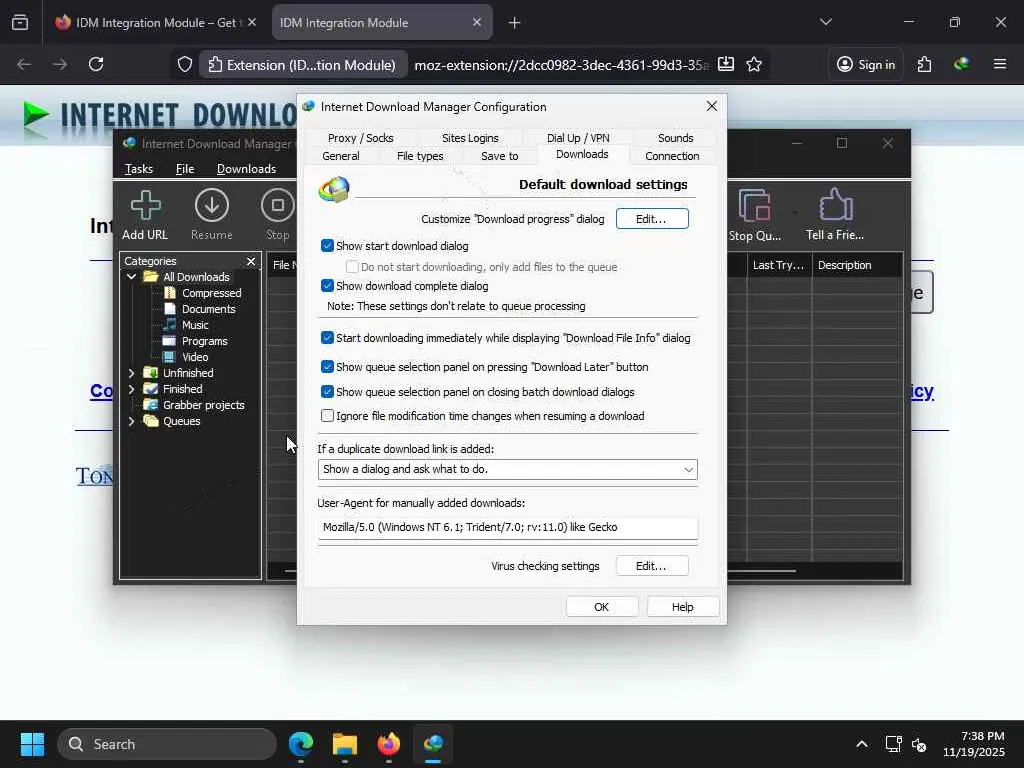Click Sign in button in Firefox
Screen dimensions: 1024x768
click(866, 64)
